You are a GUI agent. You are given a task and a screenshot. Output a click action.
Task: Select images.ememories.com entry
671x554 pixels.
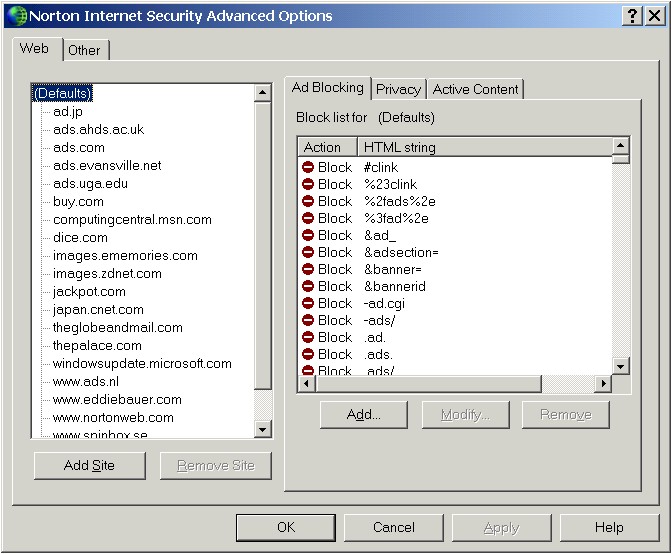(x=125, y=255)
